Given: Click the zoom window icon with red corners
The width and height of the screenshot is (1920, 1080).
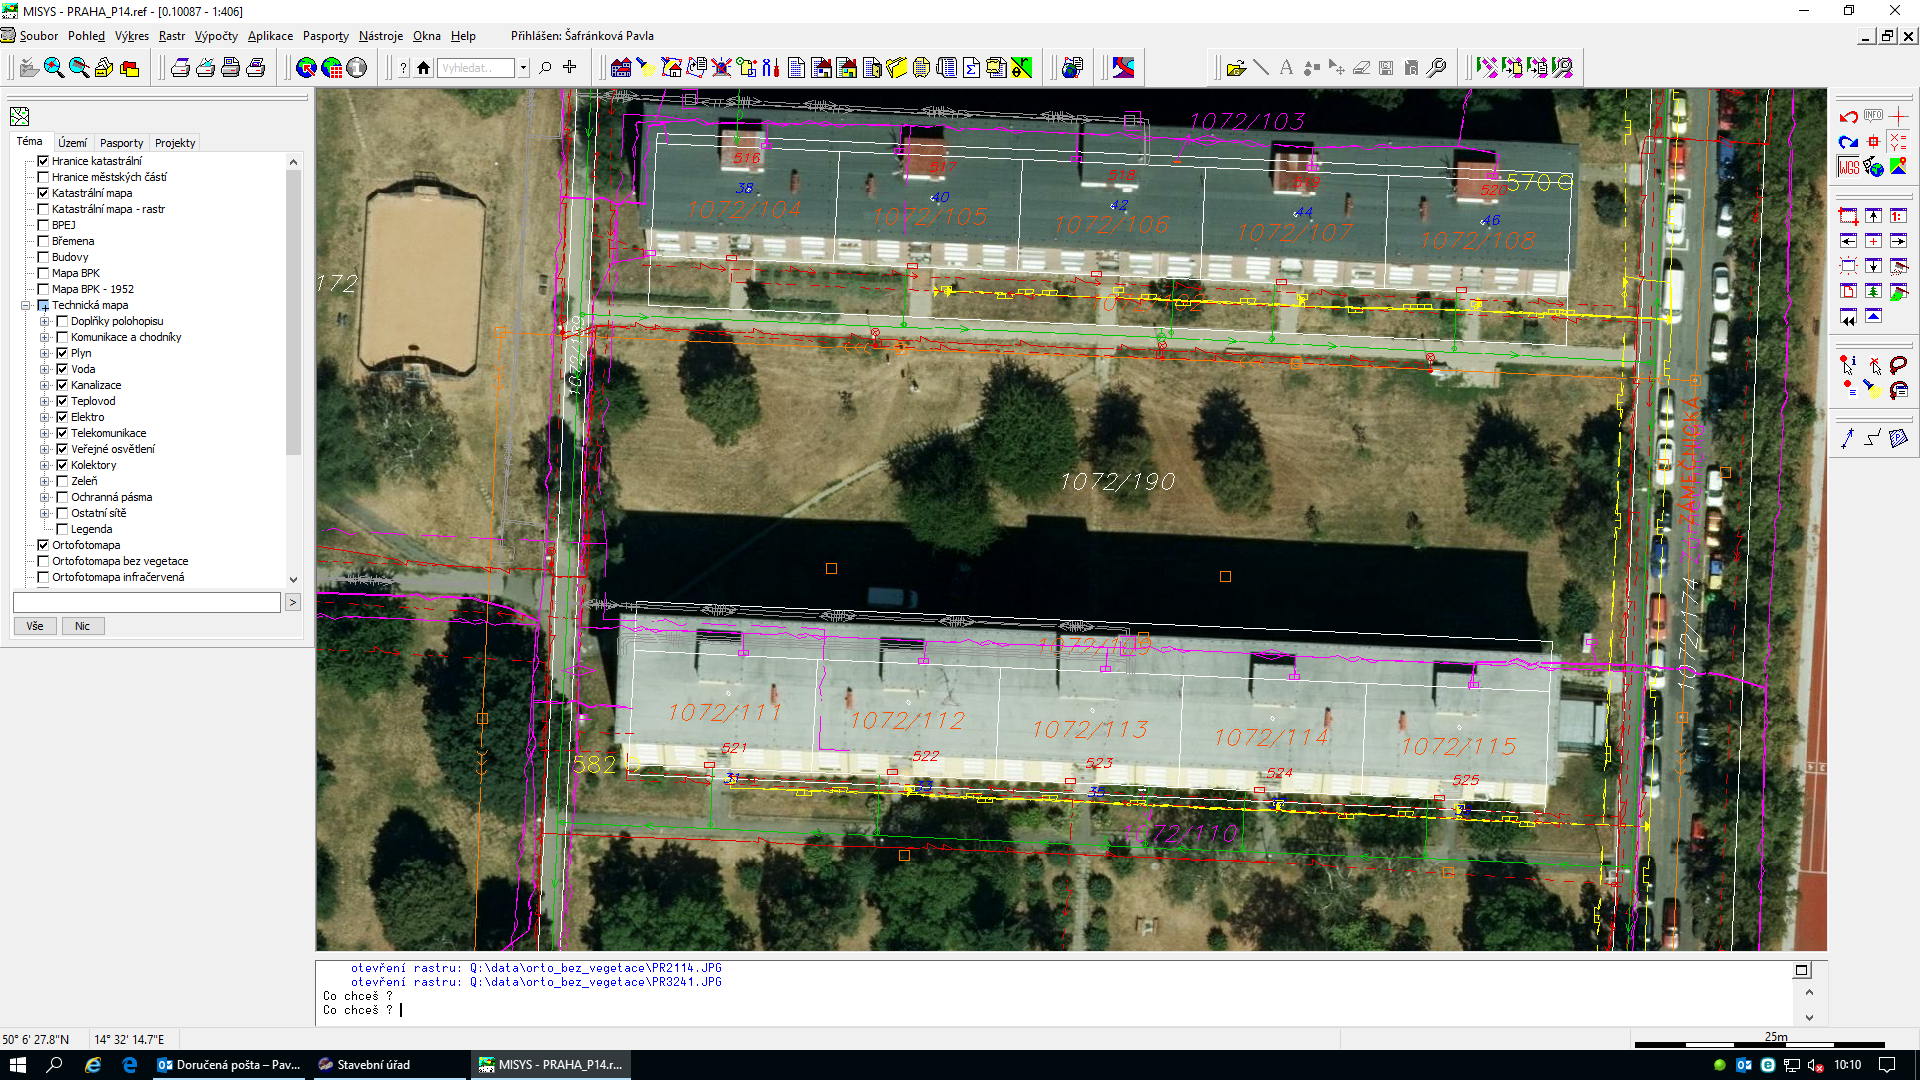Looking at the screenshot, I should pyautogui.click(x=1848, y=216).
